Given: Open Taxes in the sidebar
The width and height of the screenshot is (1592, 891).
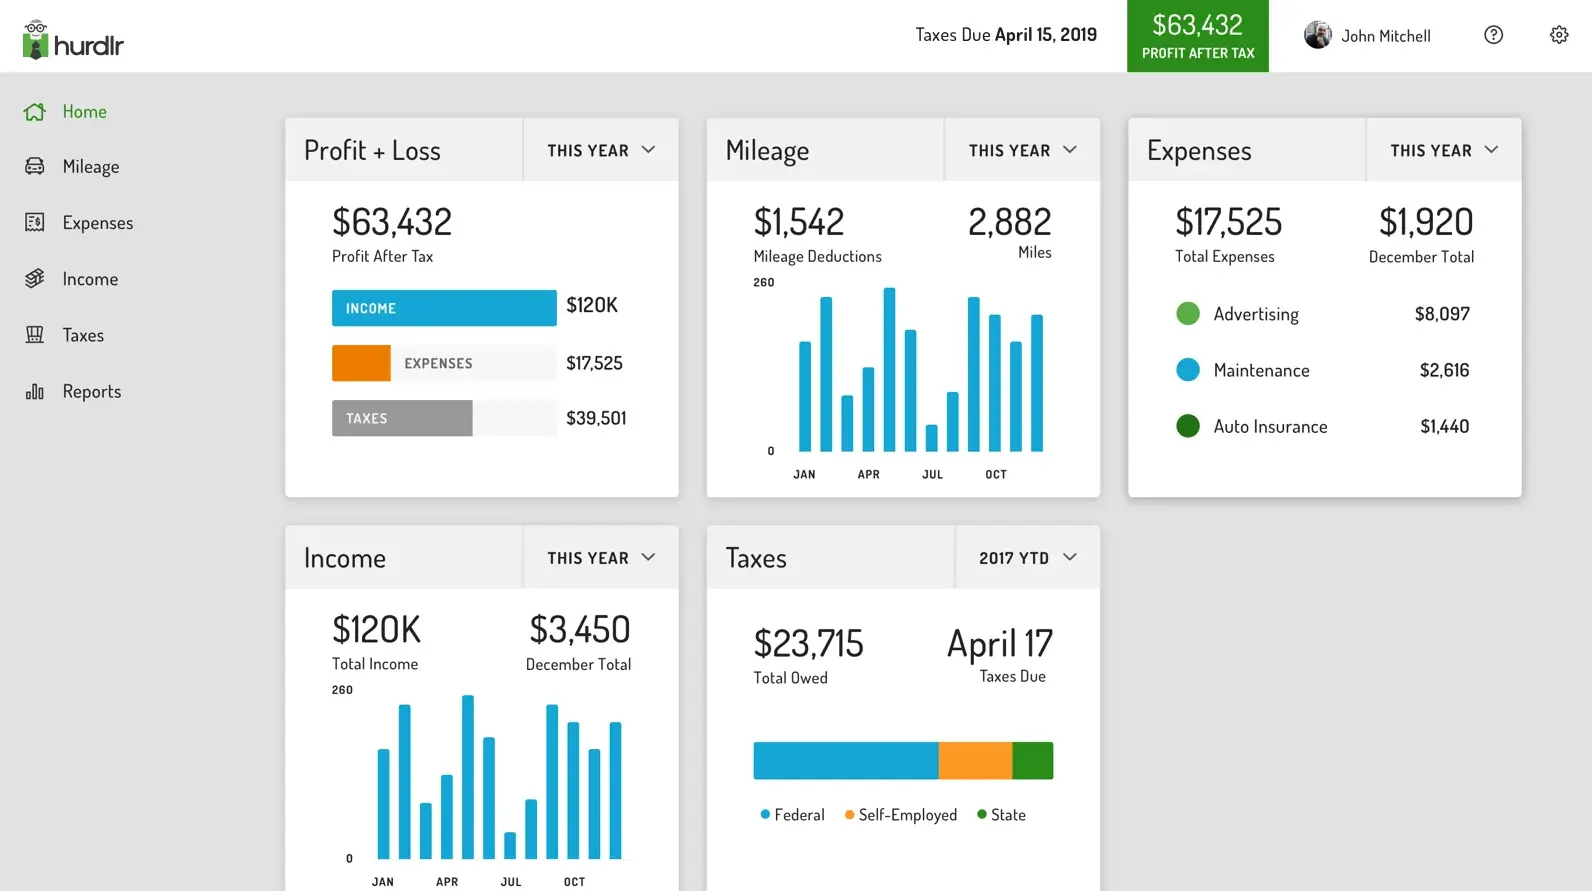Looking at the screenshot, I should [x=83, y=335].
